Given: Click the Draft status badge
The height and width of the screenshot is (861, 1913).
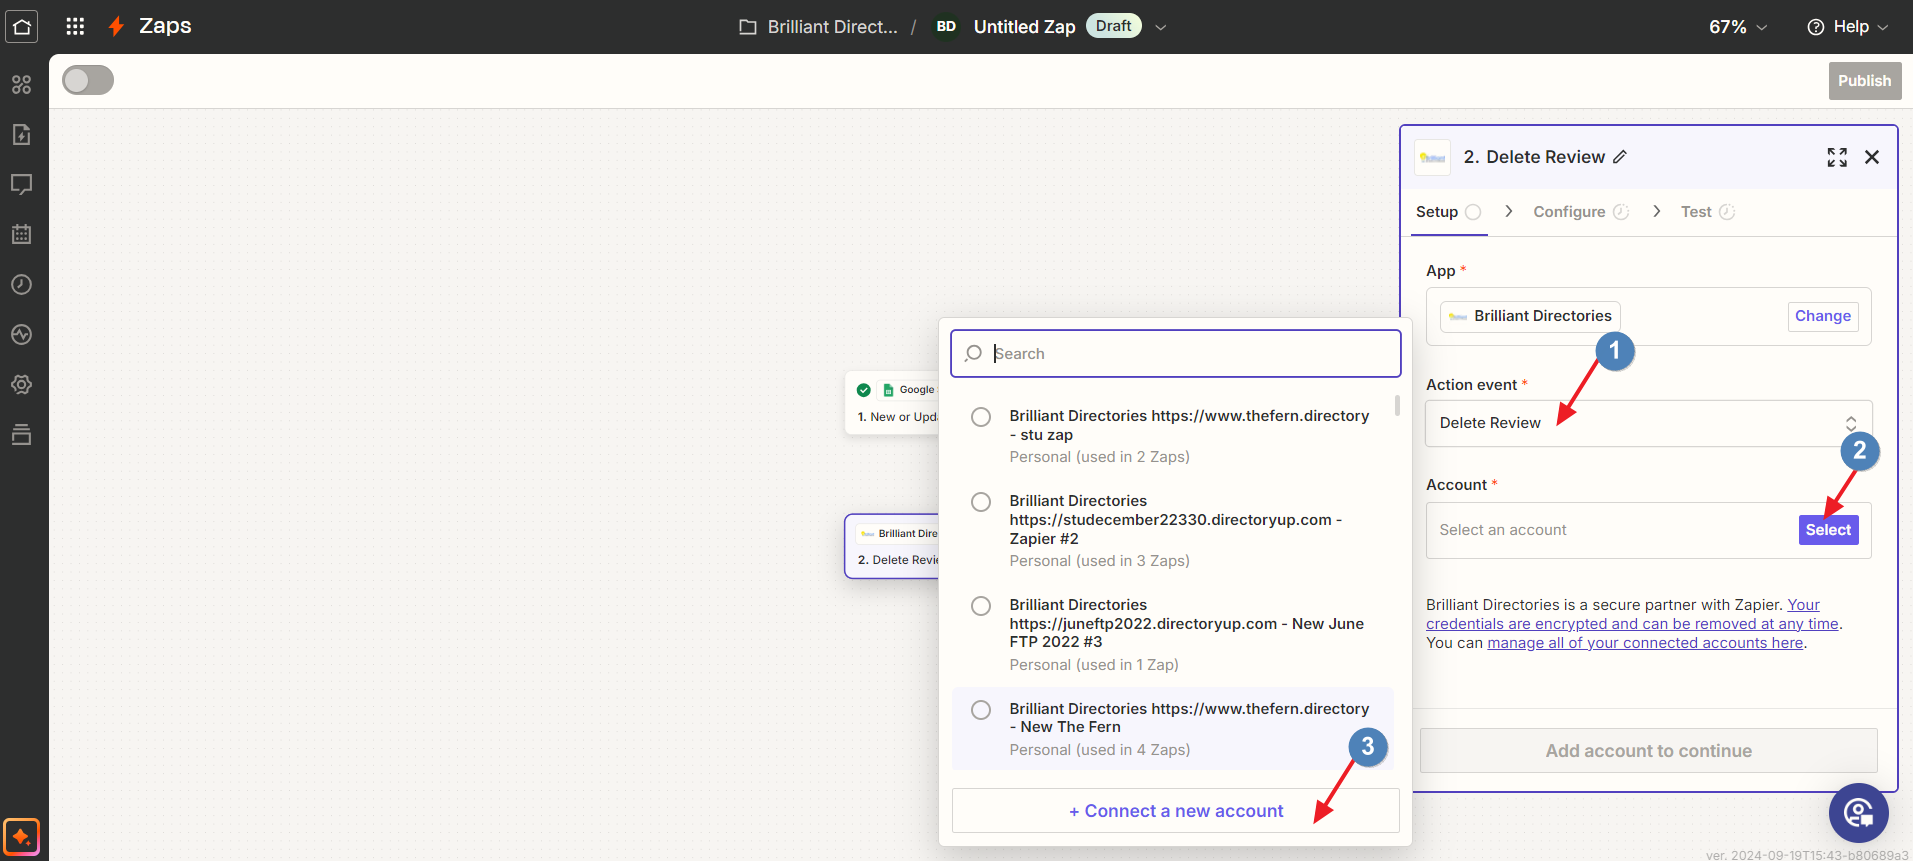Looking at the screenshot, I should tap(1113, 26).
